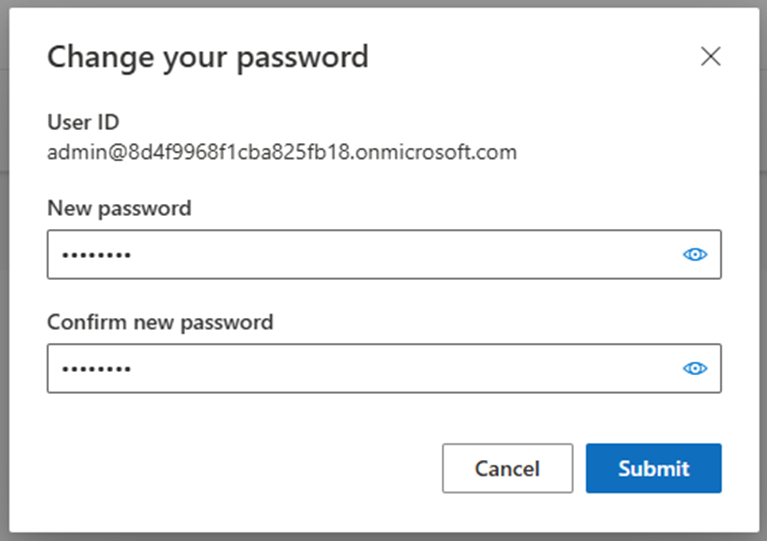Click the "Change your password" heading
This screenshot has width=767, height=541.
point(208,58)
